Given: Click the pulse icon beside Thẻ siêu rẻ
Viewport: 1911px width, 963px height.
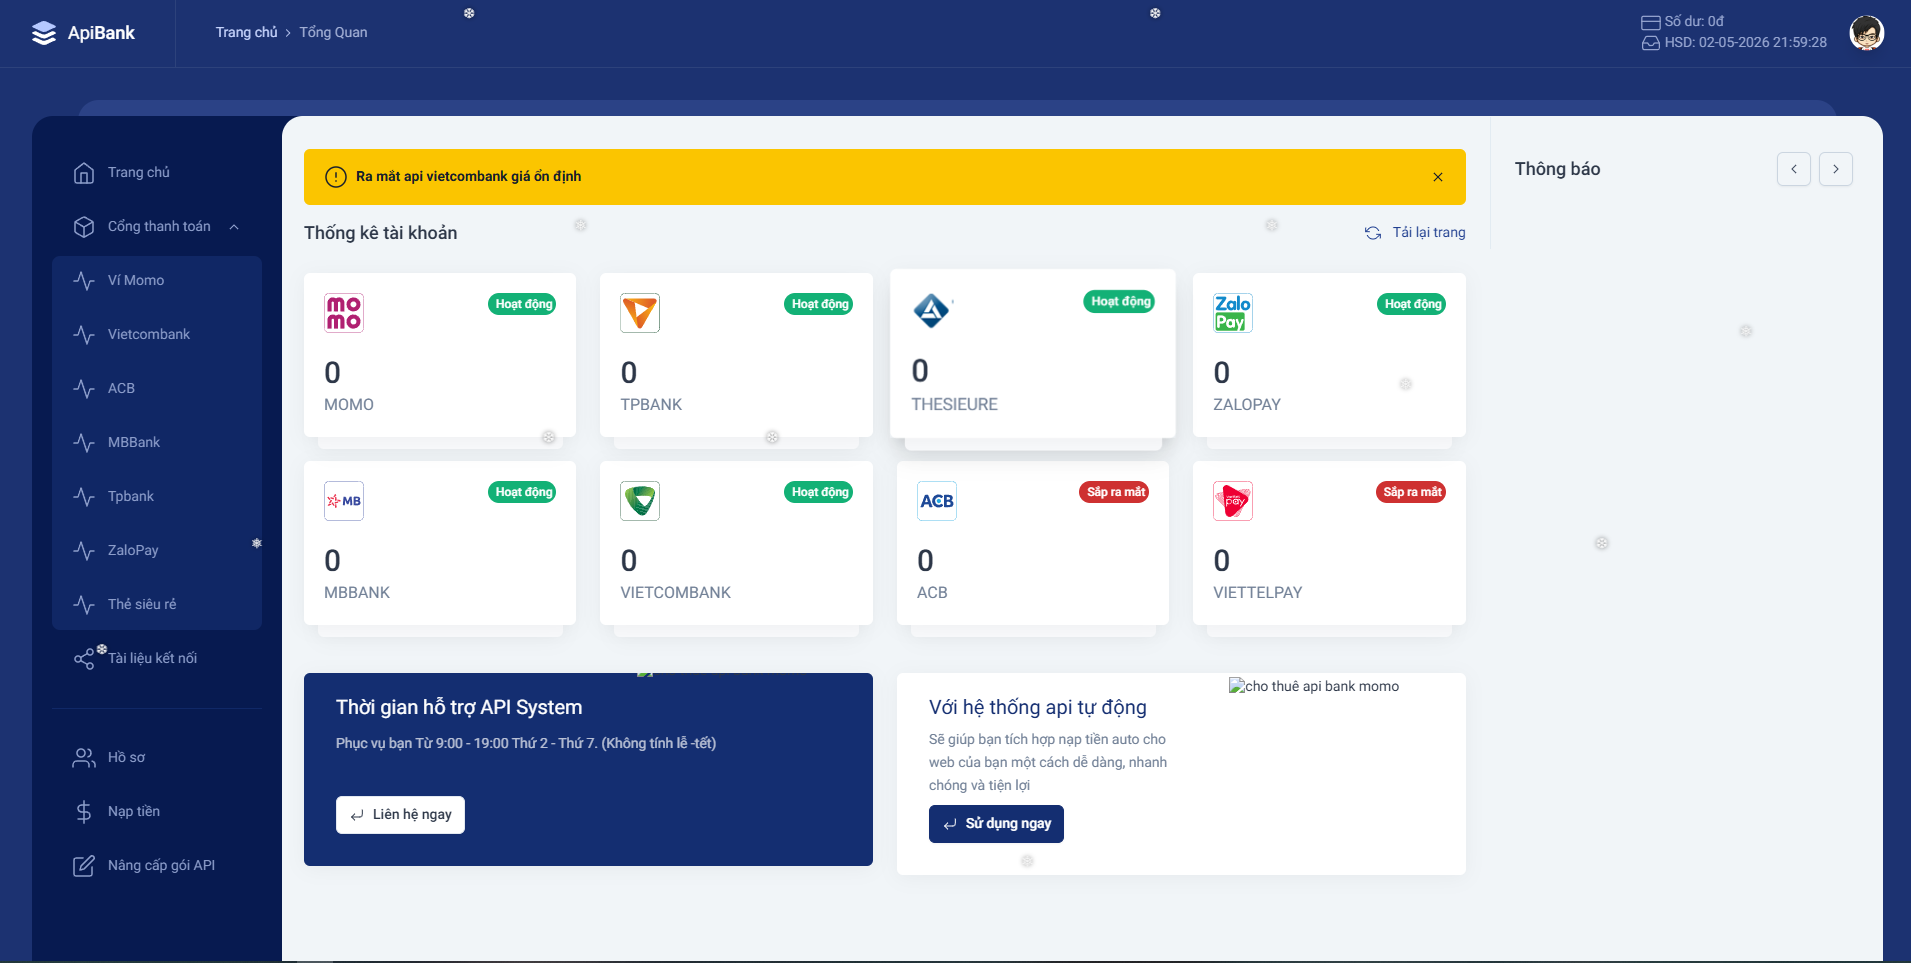Looking at the screenshot, I should pyautogui.click(x=84, y=605).
